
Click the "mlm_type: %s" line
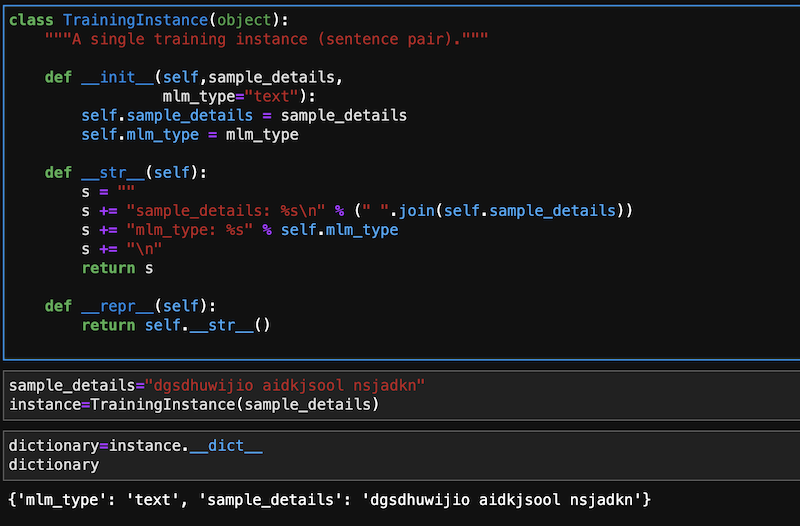coord(240,230)
